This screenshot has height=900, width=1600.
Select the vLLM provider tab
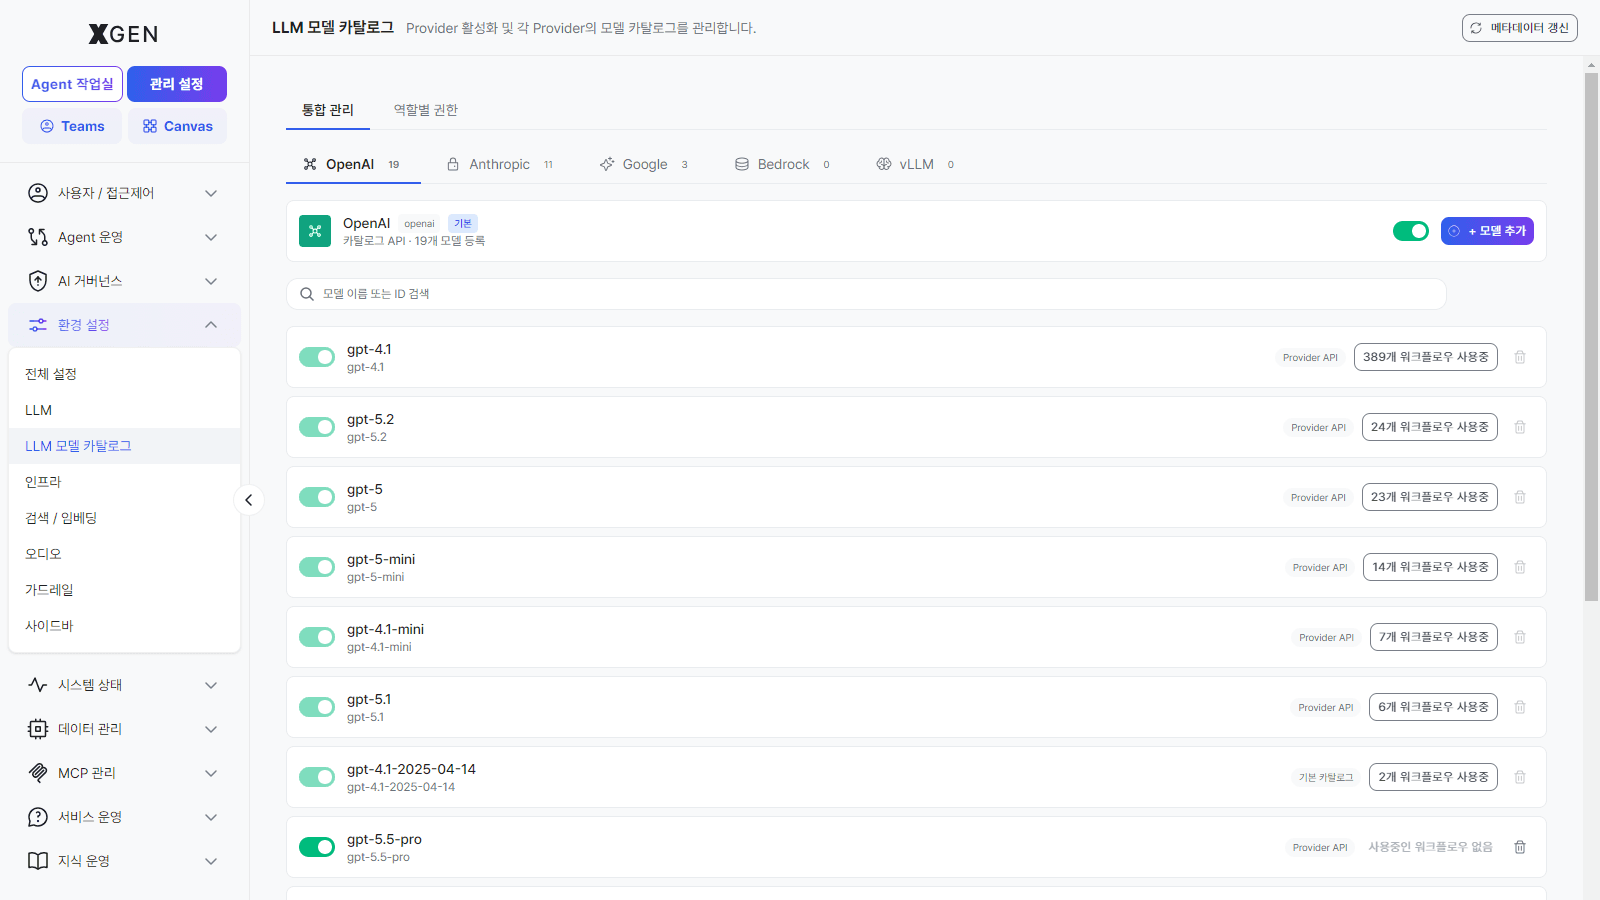pyautogui.click(x=915, y=164)
